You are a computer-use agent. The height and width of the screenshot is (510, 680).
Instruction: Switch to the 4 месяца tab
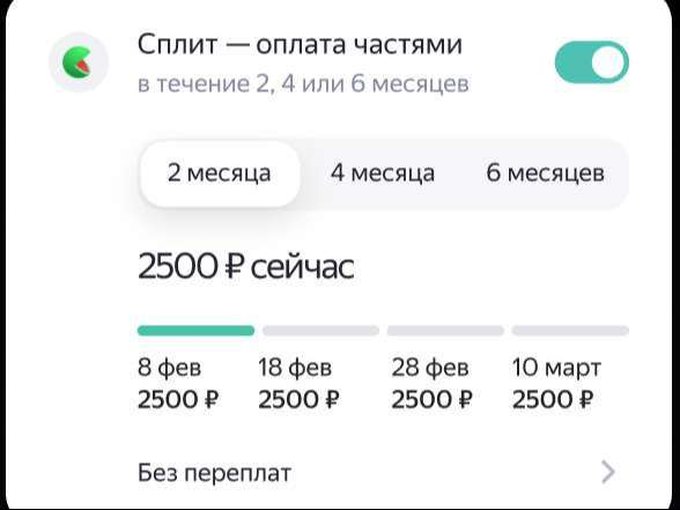coord(383,173)
